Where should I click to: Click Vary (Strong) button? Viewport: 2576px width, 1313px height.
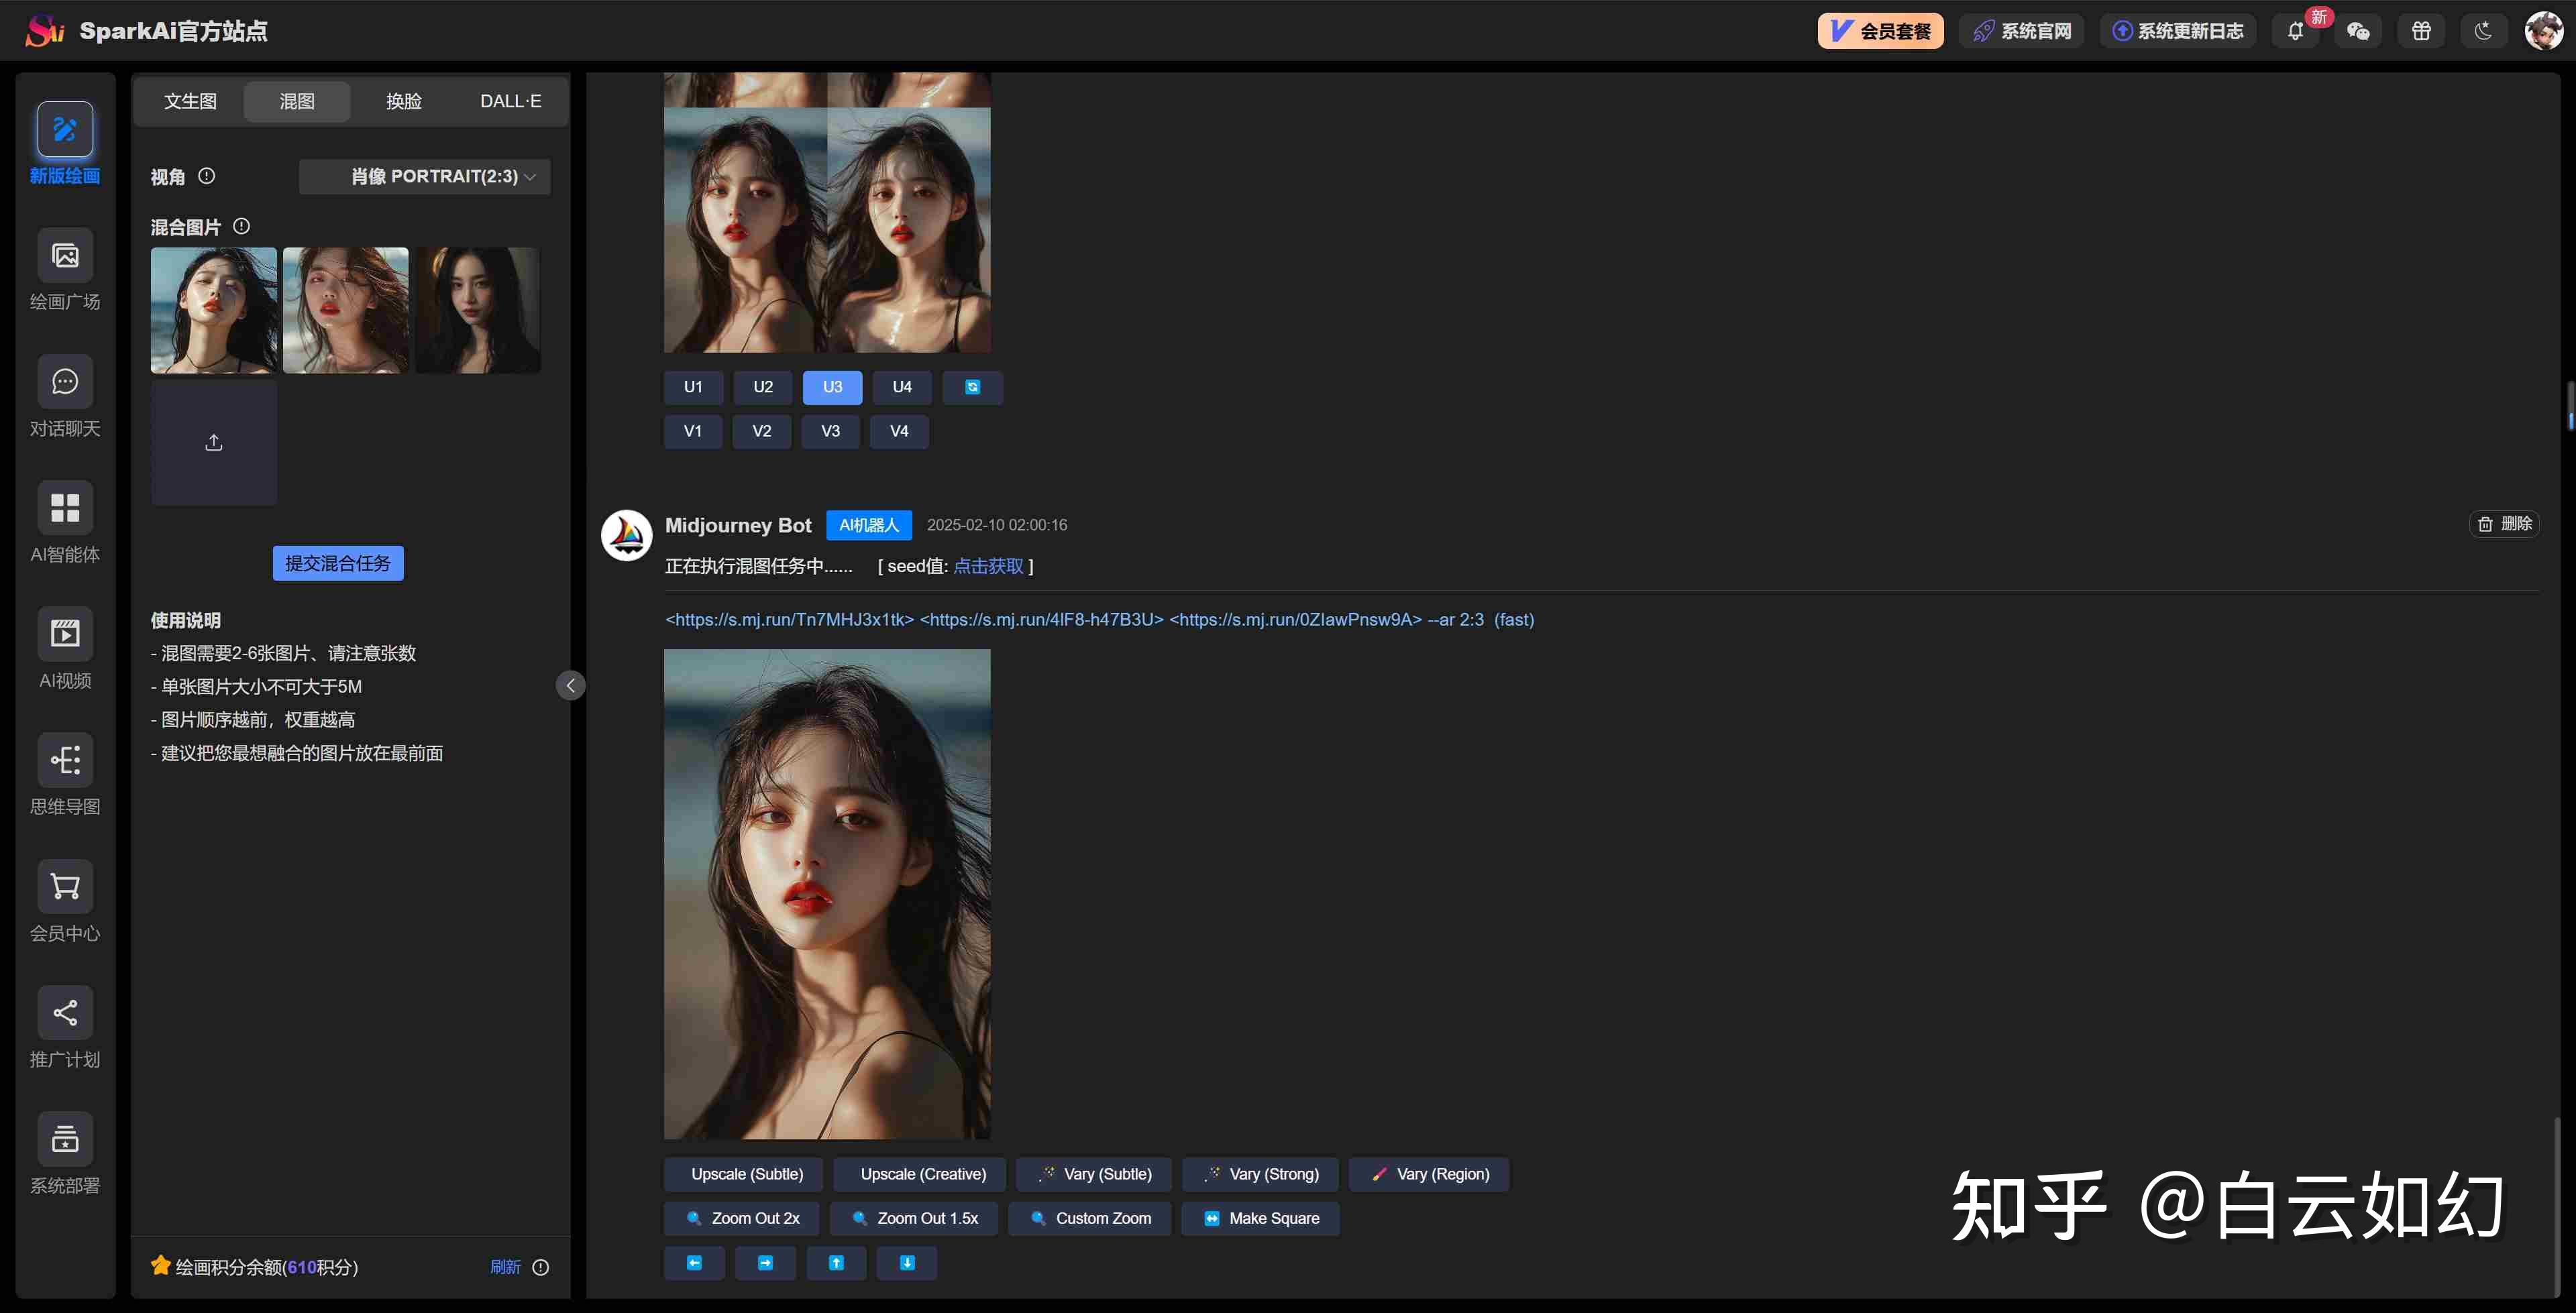pyautogui.click(x=1260, y=1174)
